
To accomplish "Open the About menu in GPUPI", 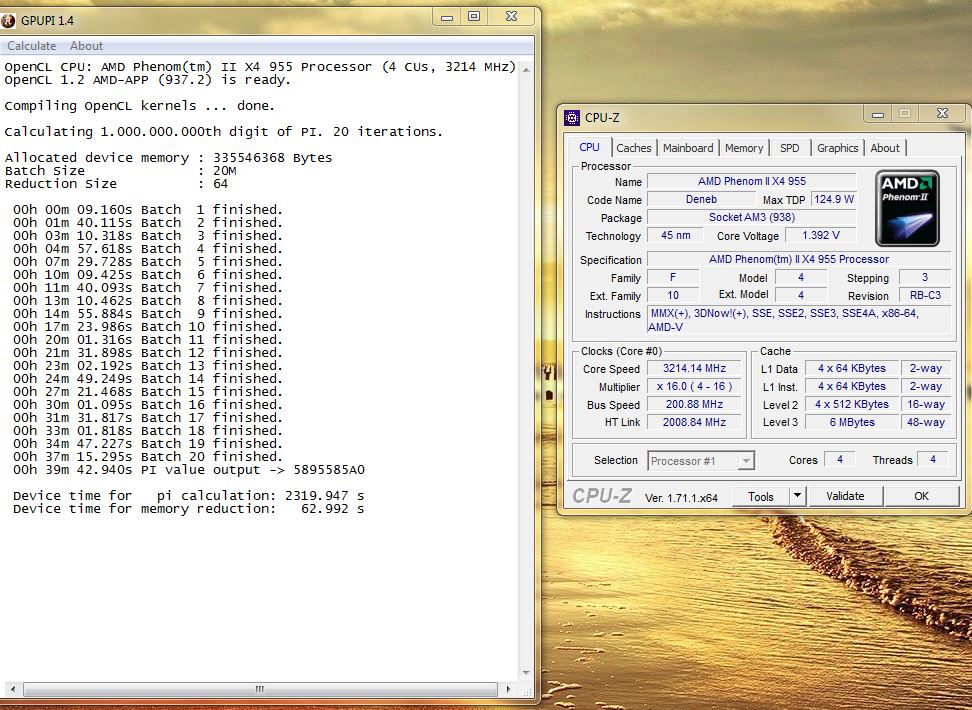I will click(86, 46).
